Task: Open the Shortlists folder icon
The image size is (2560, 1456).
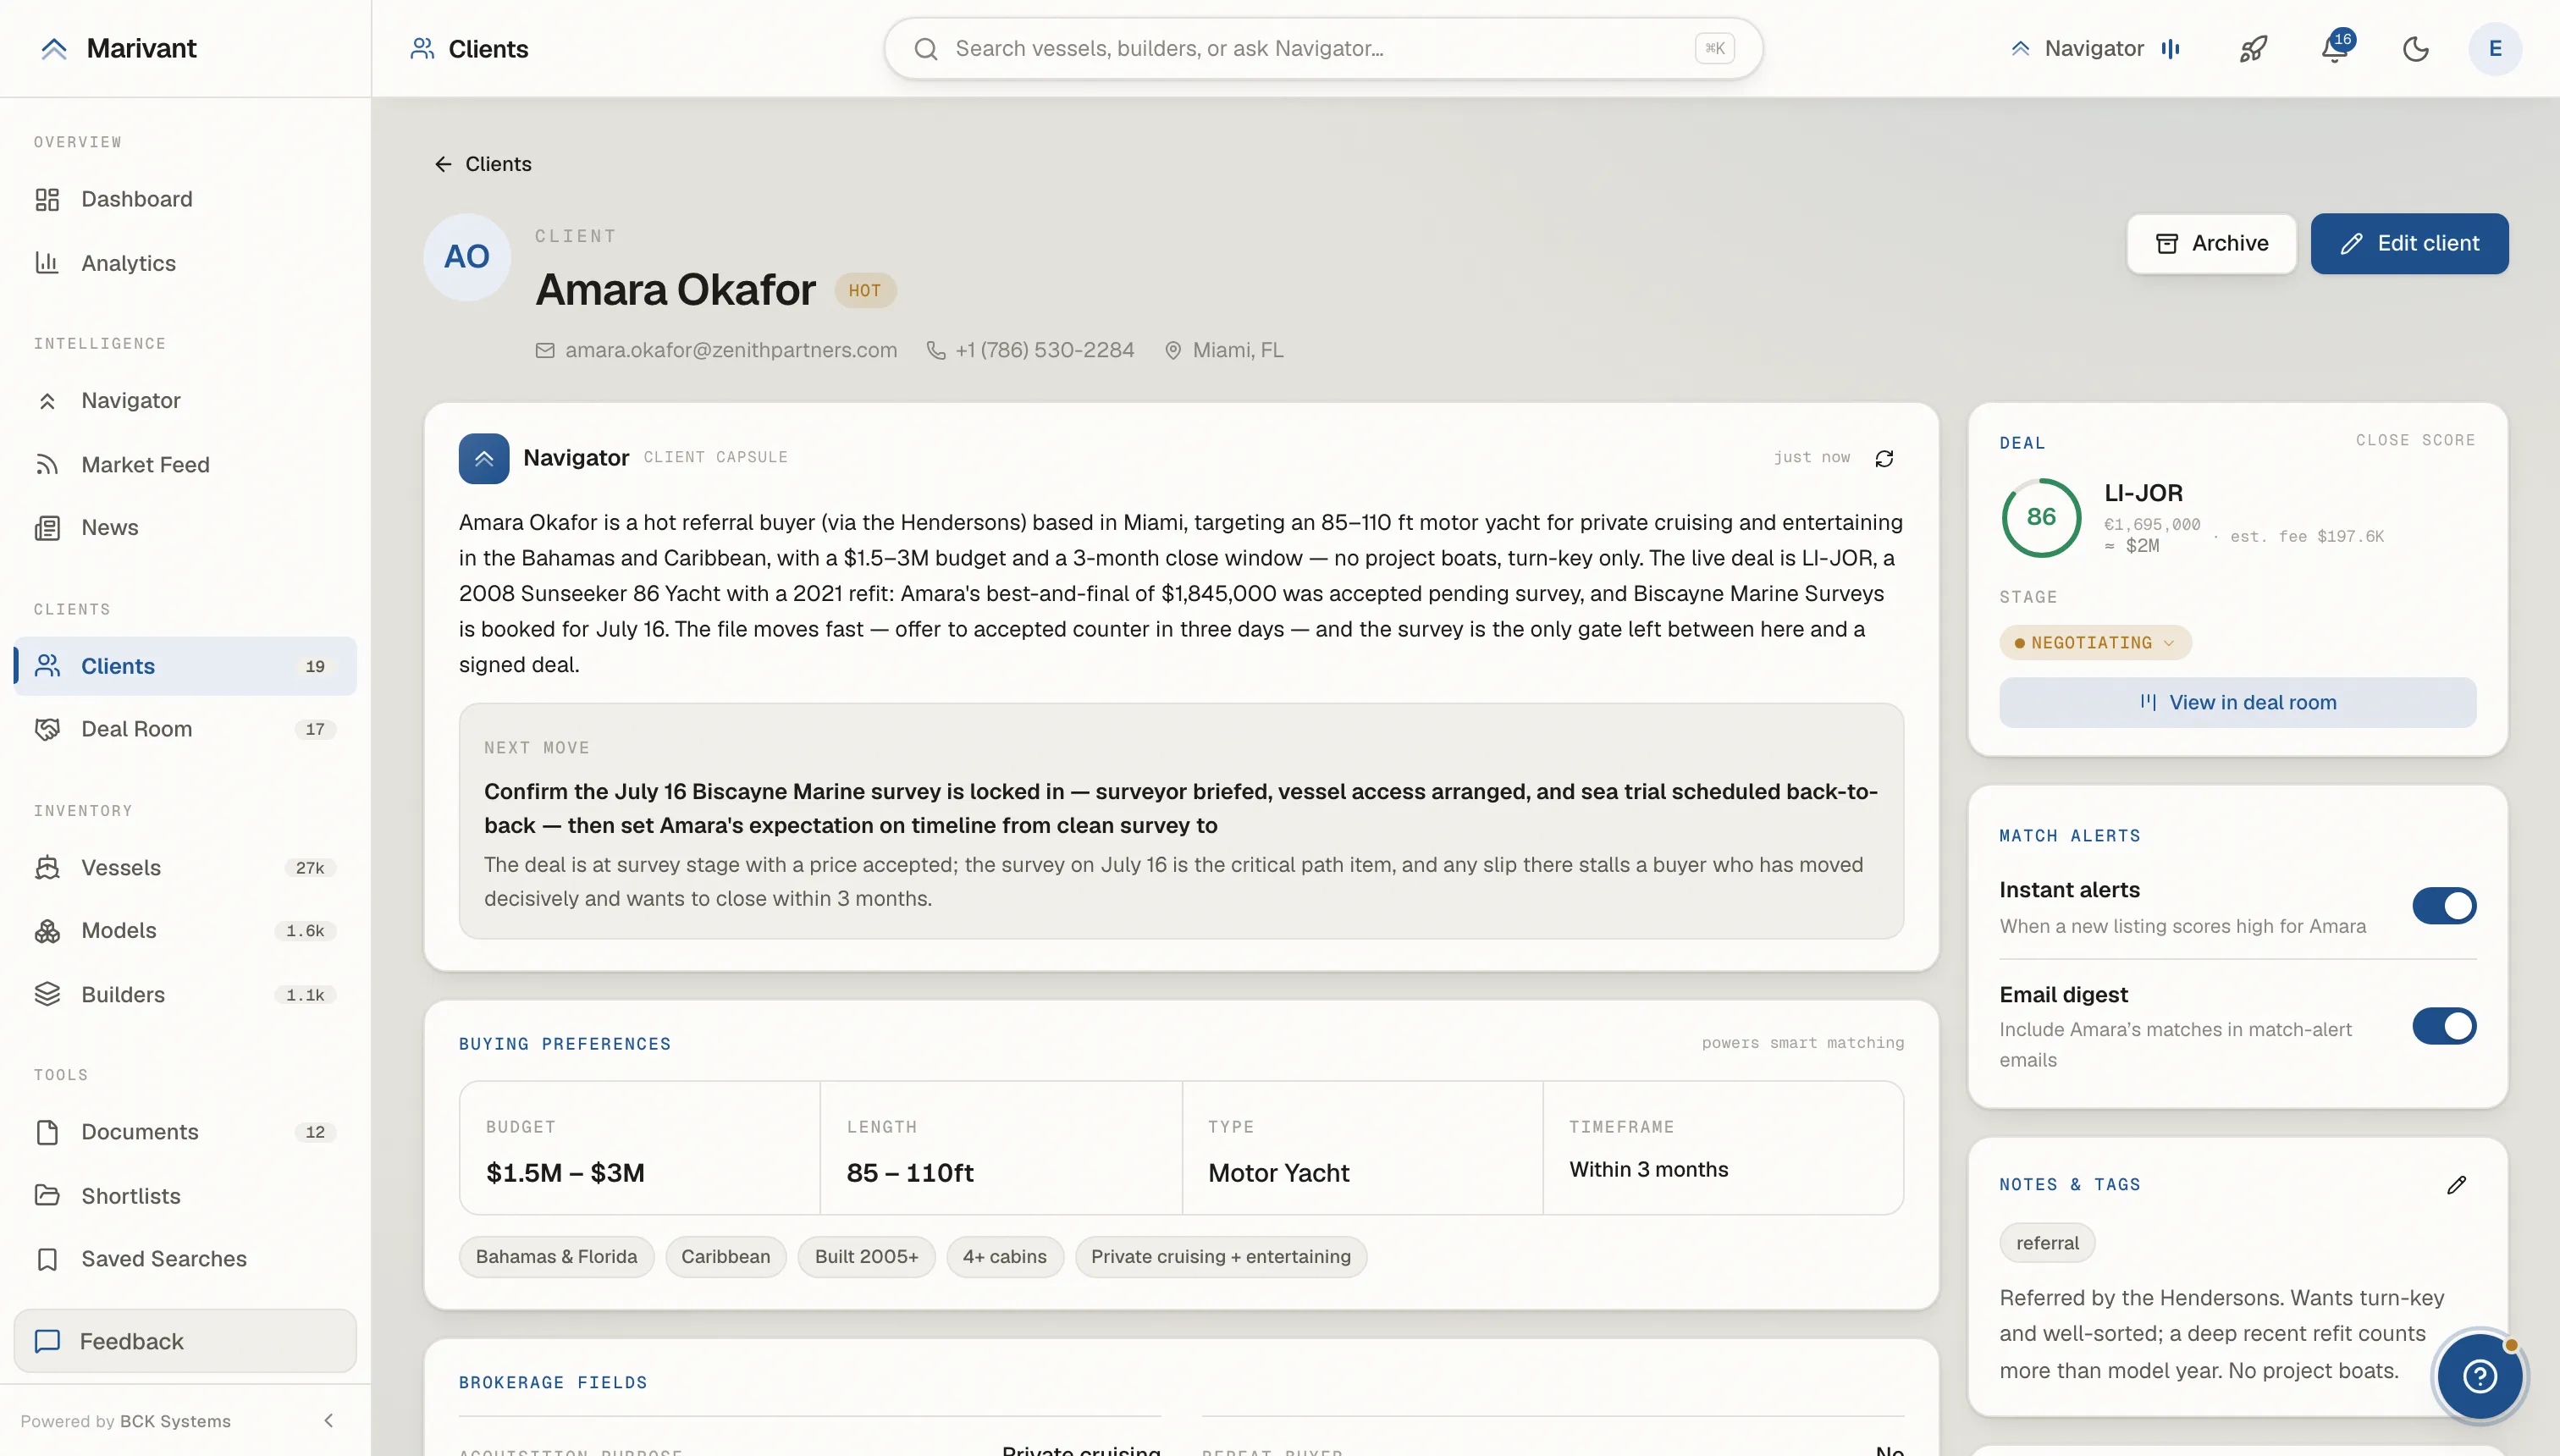Action: 47,1196
